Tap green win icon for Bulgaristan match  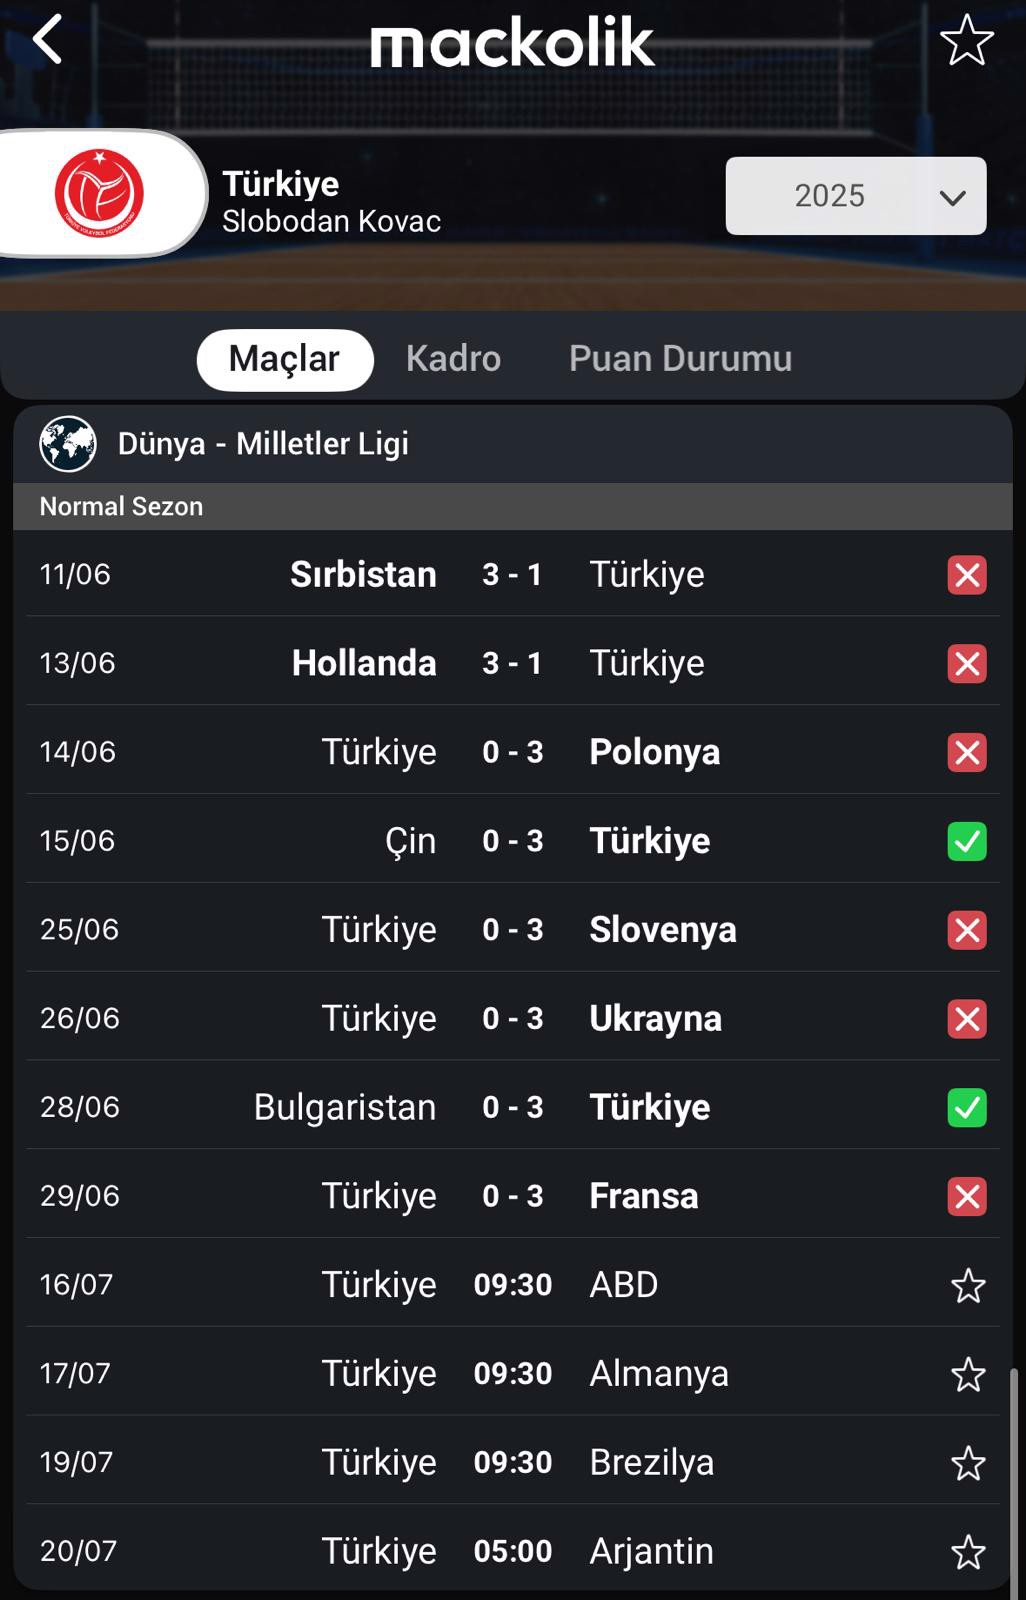(967, 1107)
